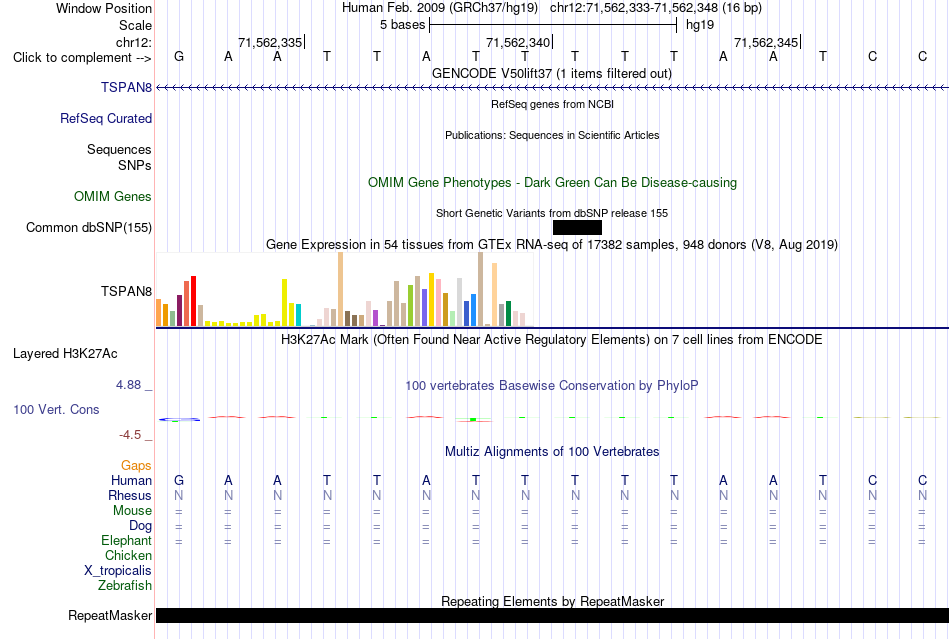This screenshot has width=950, height=639.
Task: Open the OMIM Genes track label
Action: coord(112,196)
